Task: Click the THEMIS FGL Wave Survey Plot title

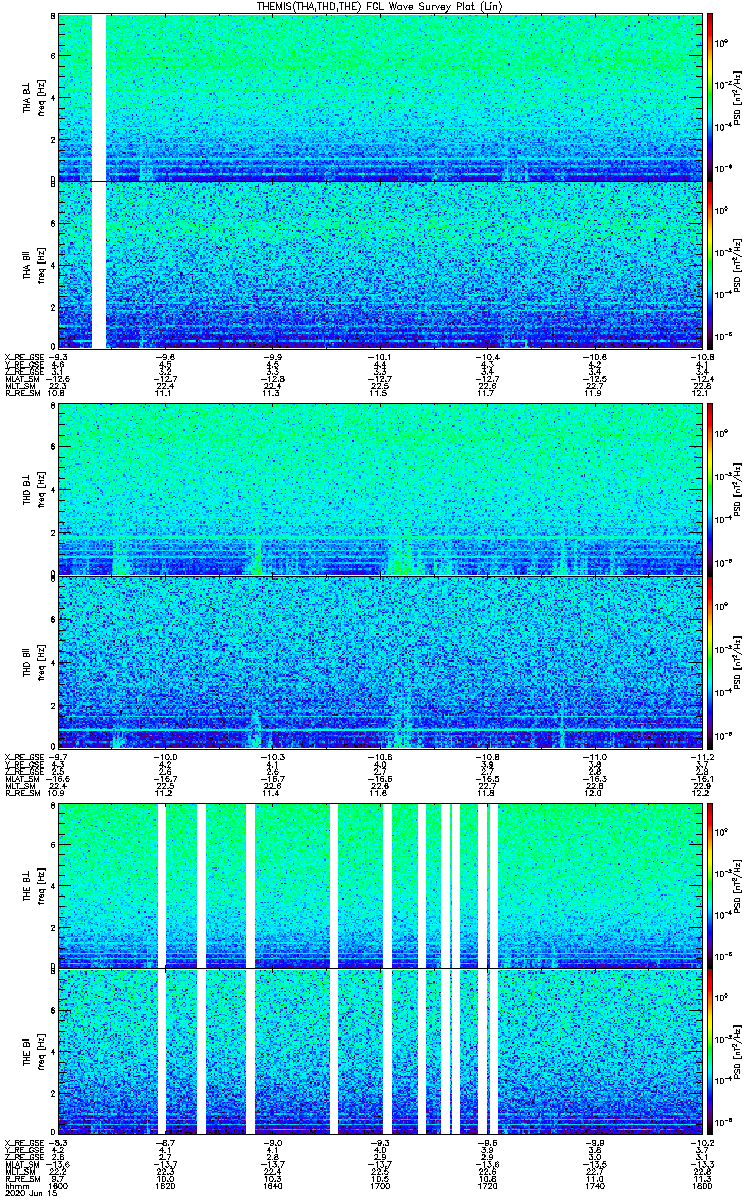Action: click(381, 6)
